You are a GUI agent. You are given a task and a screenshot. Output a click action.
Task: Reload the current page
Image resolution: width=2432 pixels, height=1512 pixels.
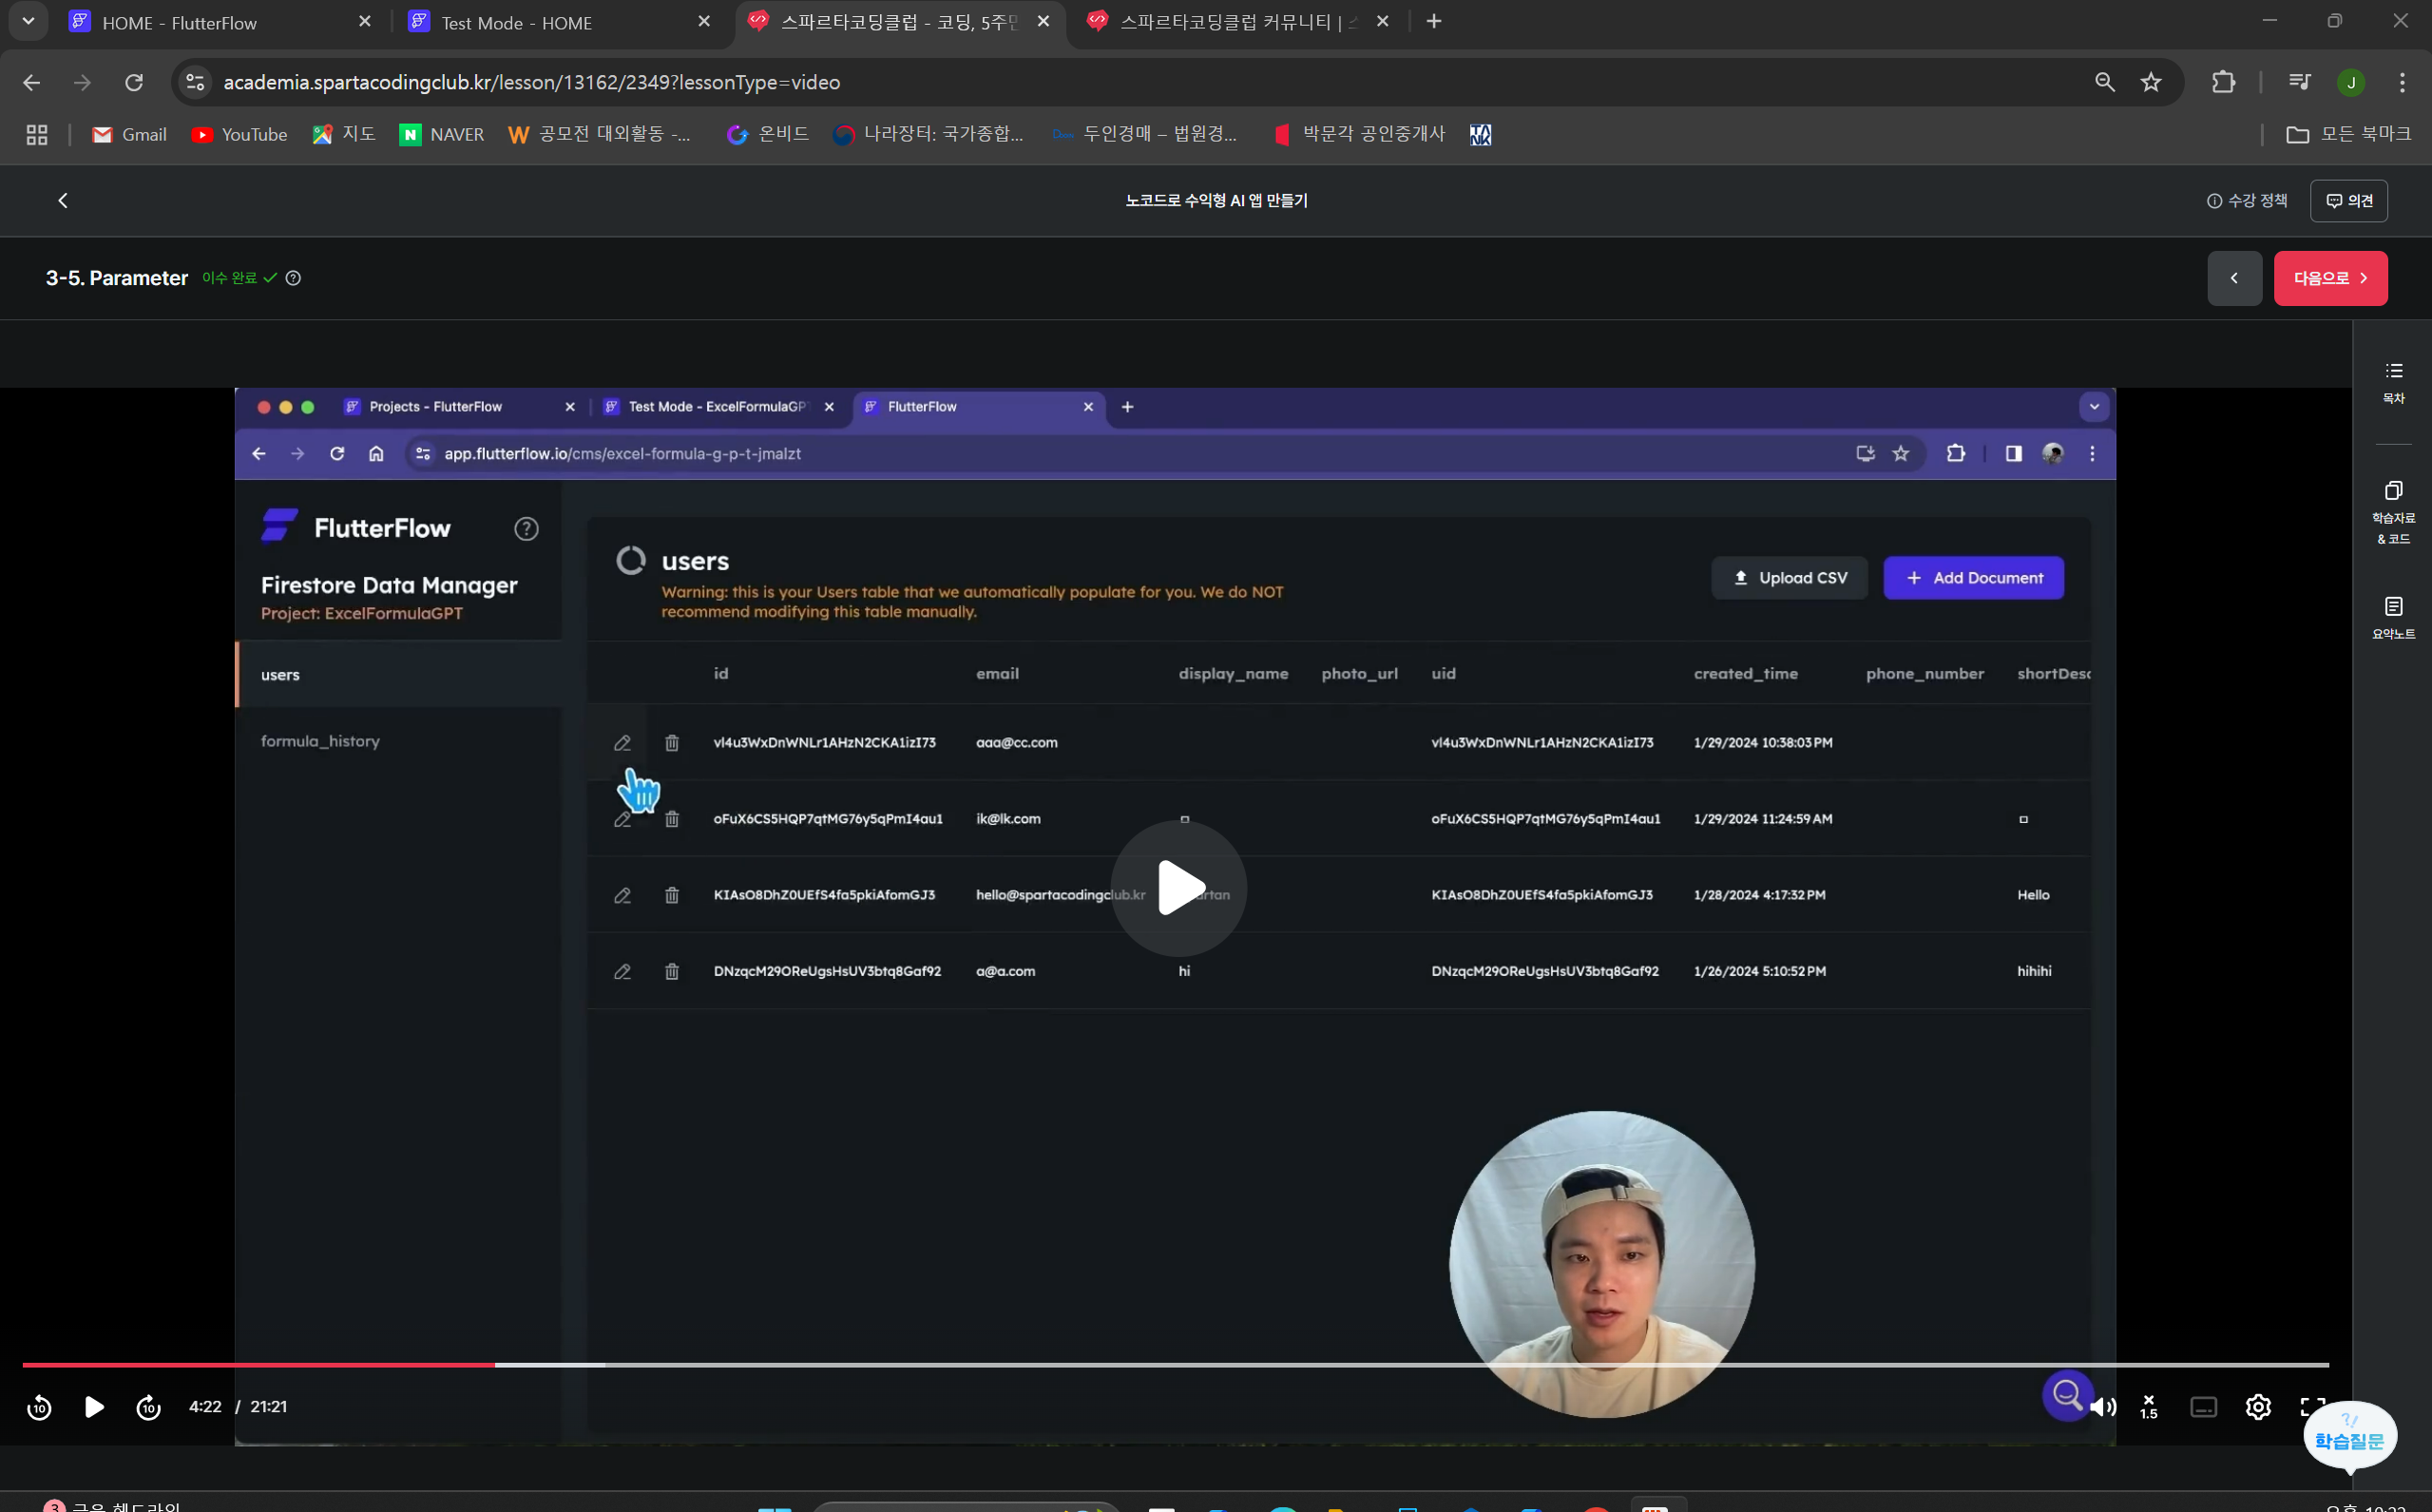click(134, 82)
